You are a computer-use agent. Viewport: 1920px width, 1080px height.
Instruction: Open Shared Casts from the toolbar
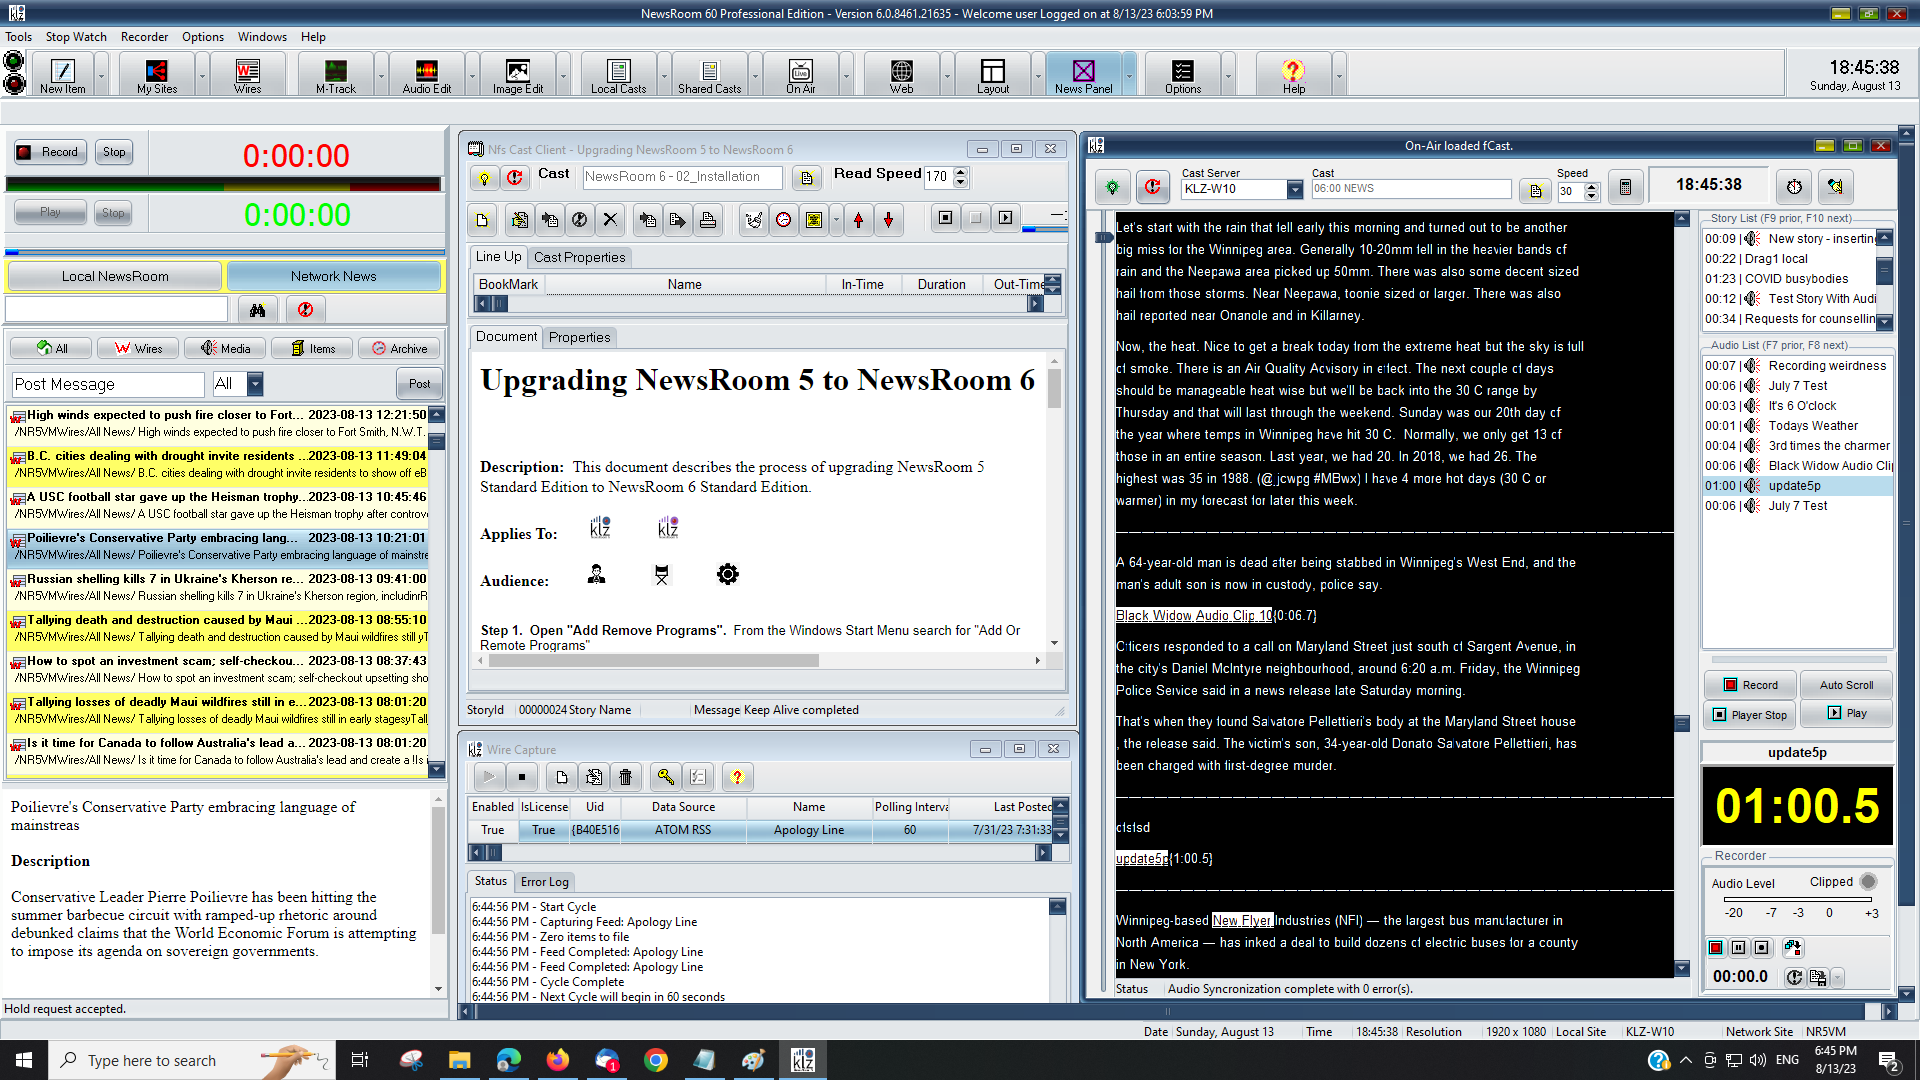point(709,75)
